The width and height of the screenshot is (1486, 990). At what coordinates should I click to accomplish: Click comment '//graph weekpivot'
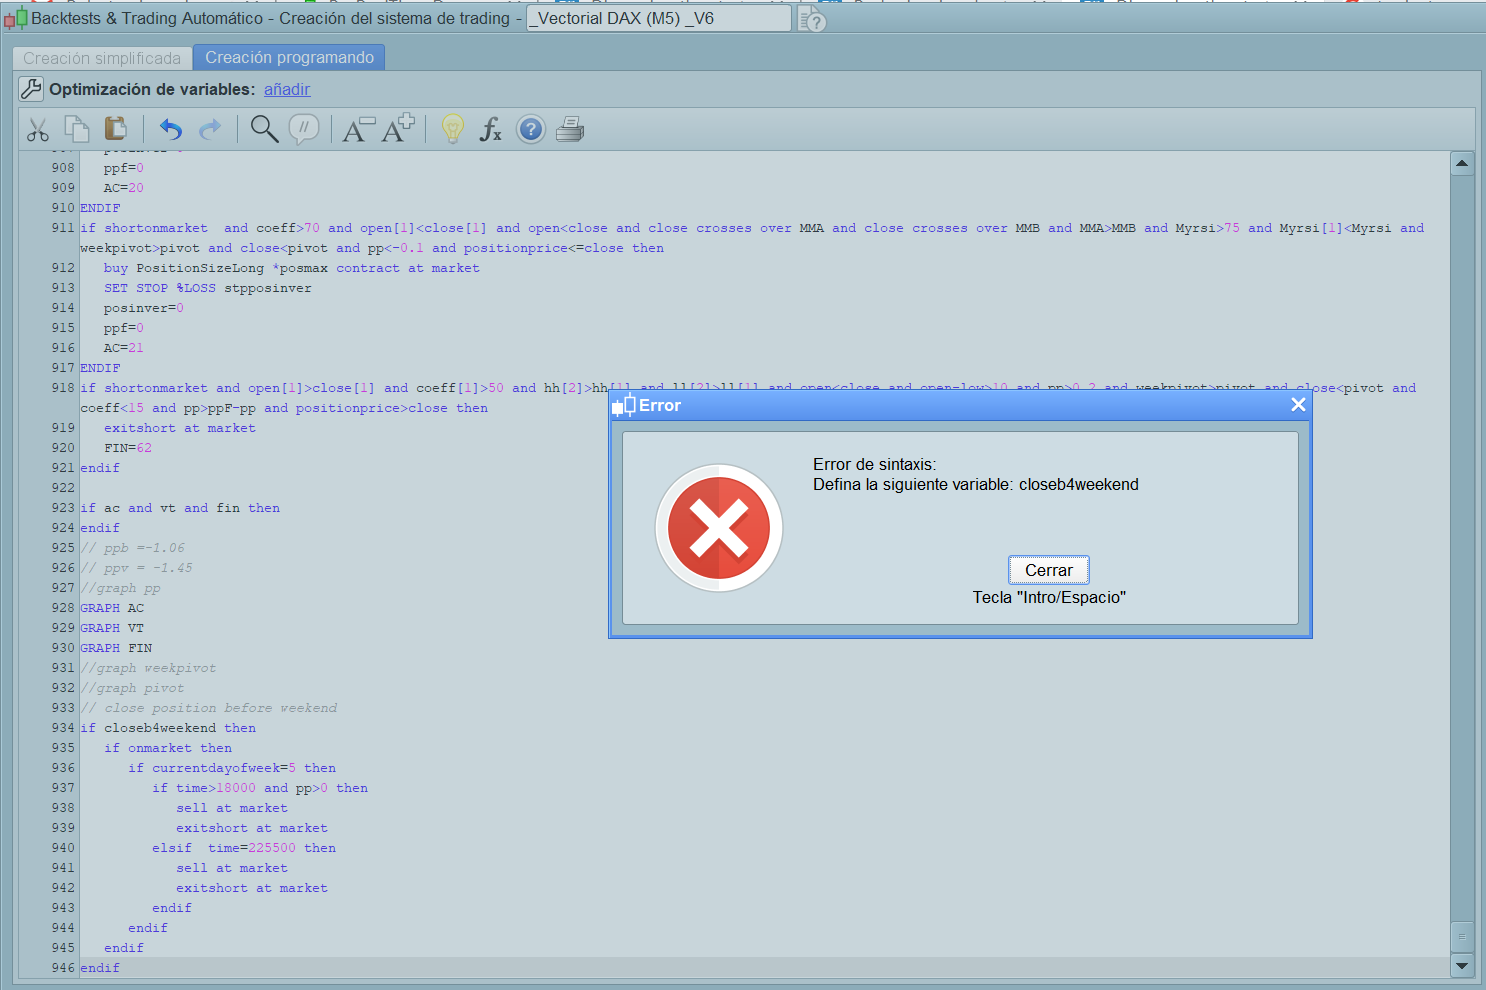148,668
